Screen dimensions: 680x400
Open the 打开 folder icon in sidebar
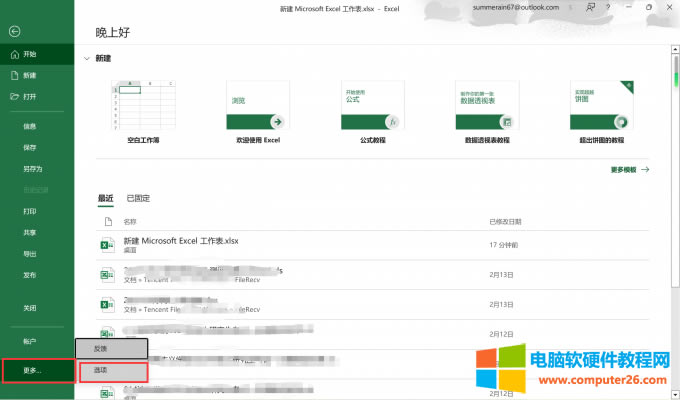13,96
